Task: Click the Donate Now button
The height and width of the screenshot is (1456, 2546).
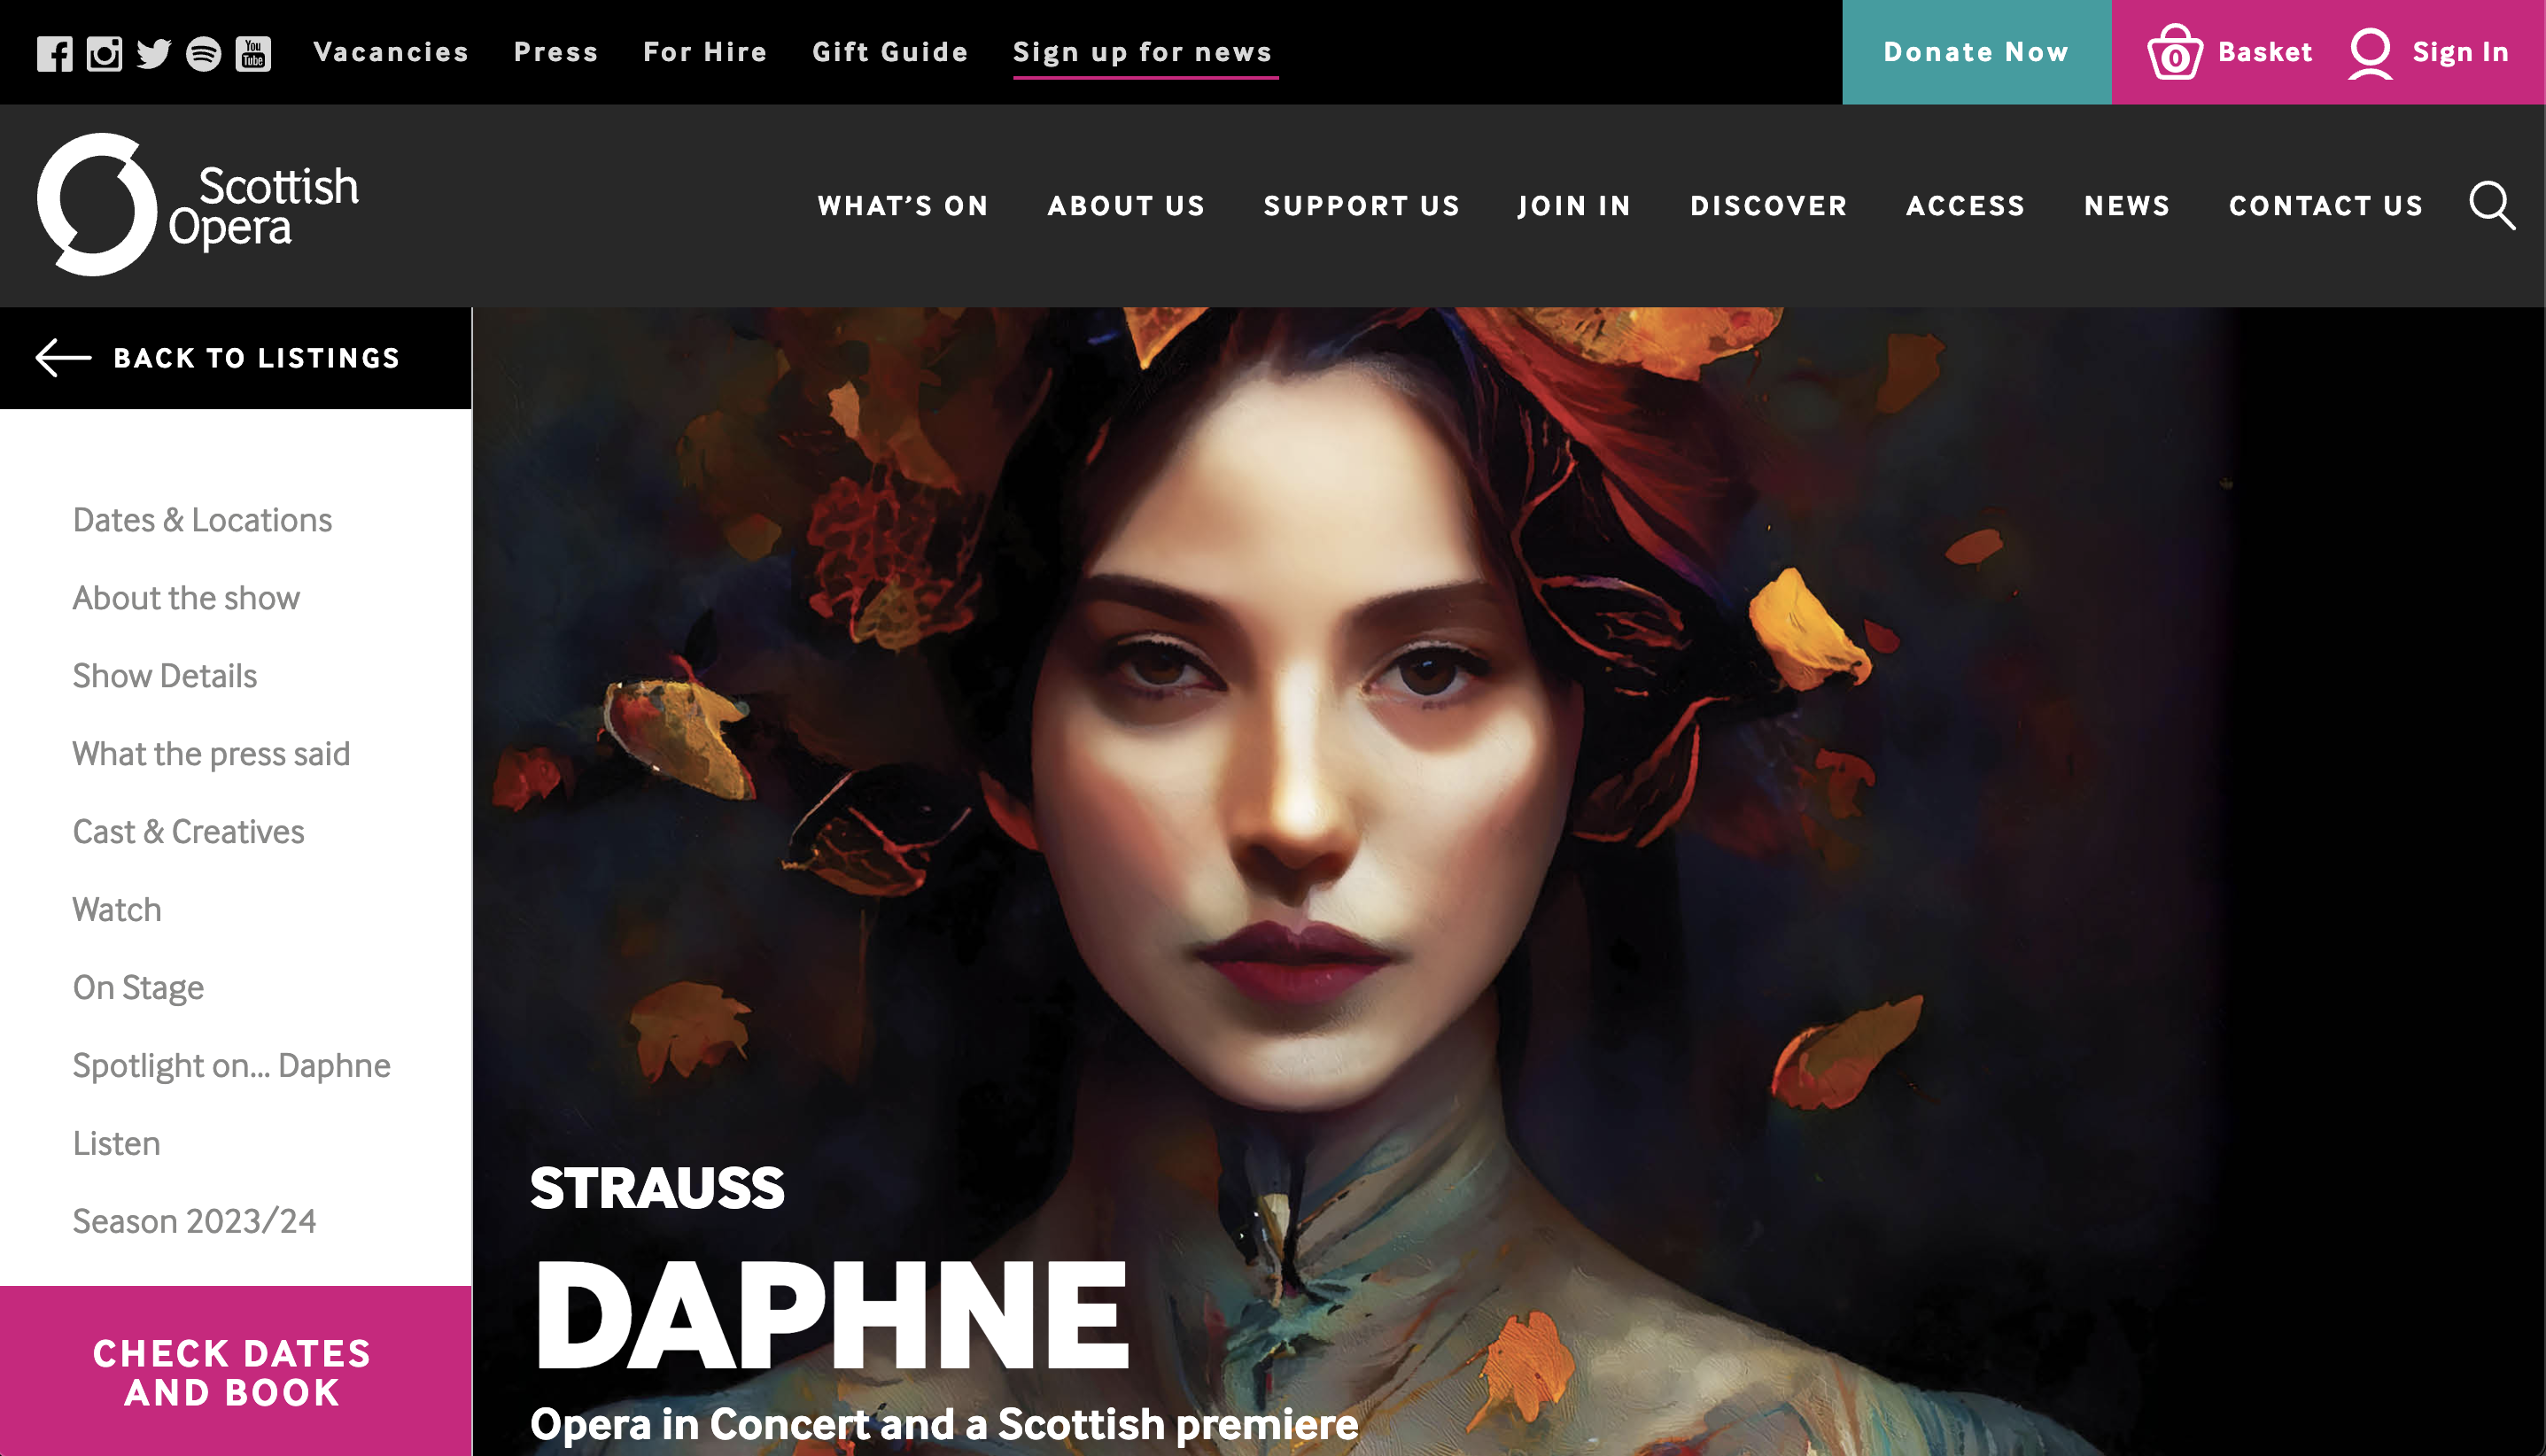Action: [1977, 52]
